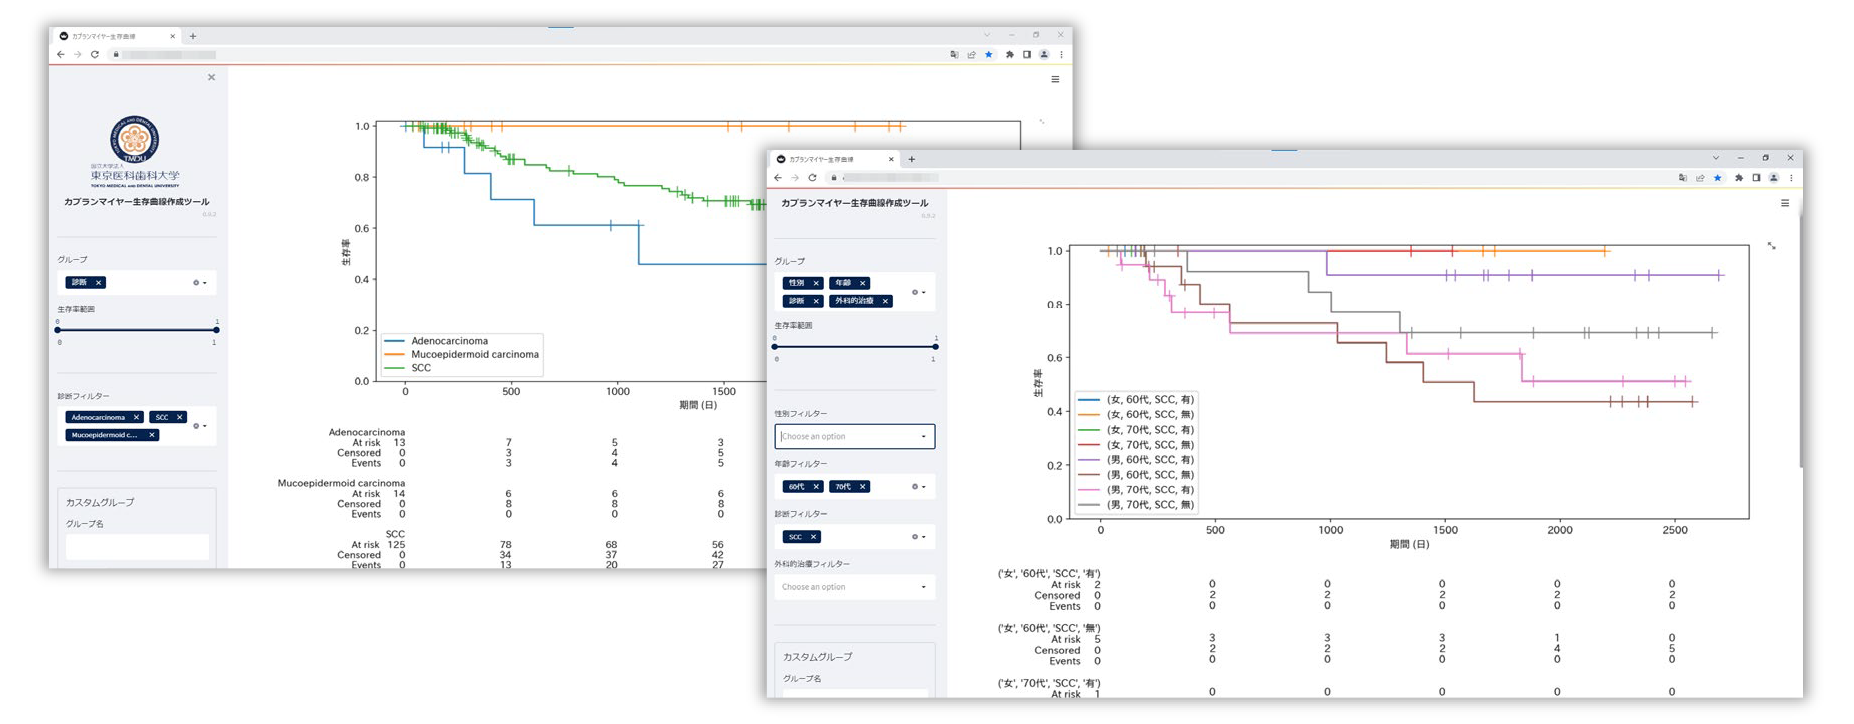Click right handle of 生存率範囲 slider, front window
1854x724 pixels.
coord(935,347)
